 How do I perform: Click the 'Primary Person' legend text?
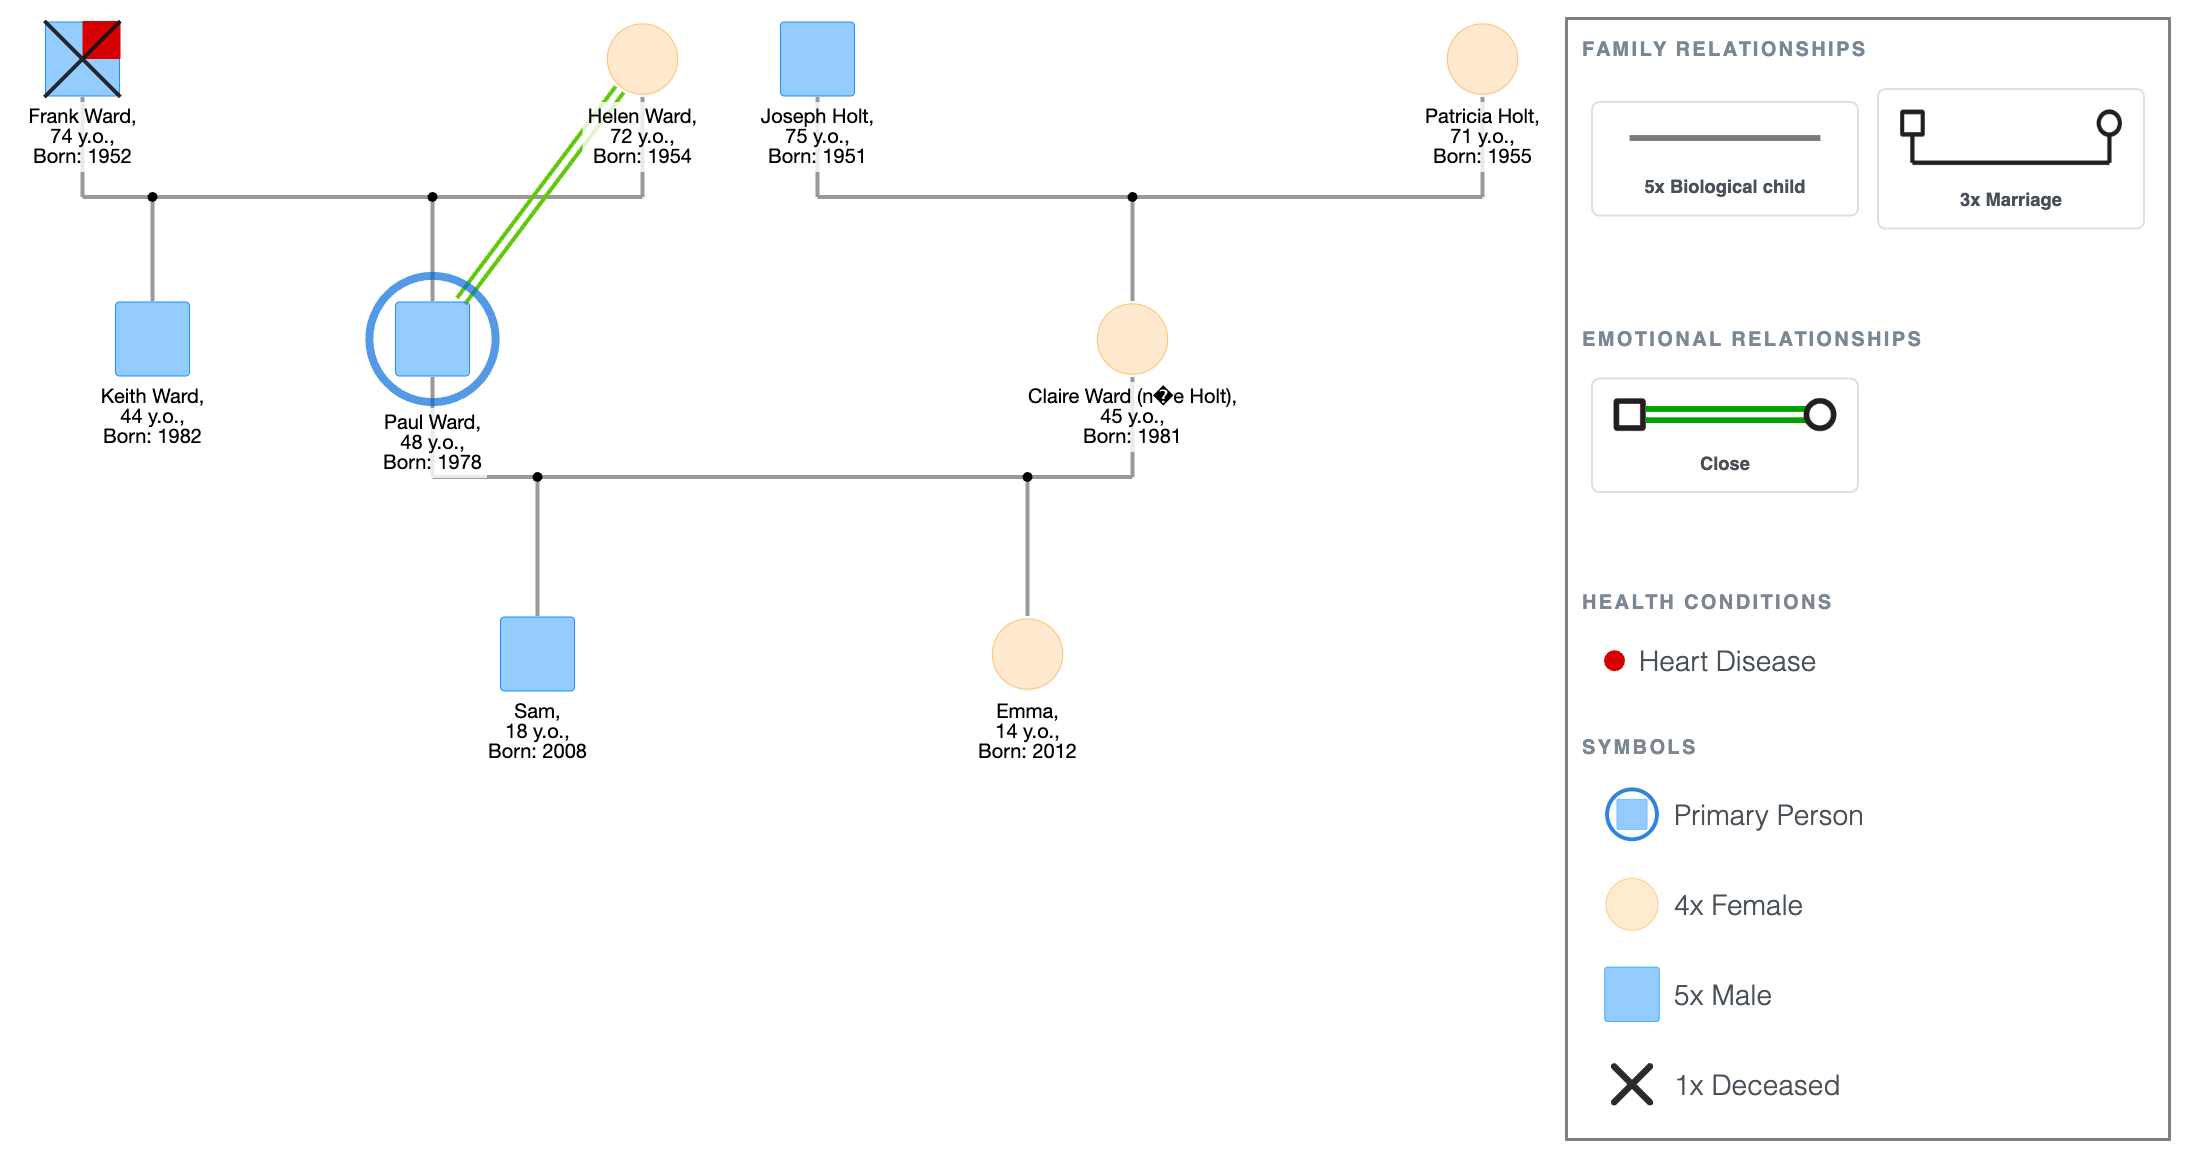[1768, 815]
